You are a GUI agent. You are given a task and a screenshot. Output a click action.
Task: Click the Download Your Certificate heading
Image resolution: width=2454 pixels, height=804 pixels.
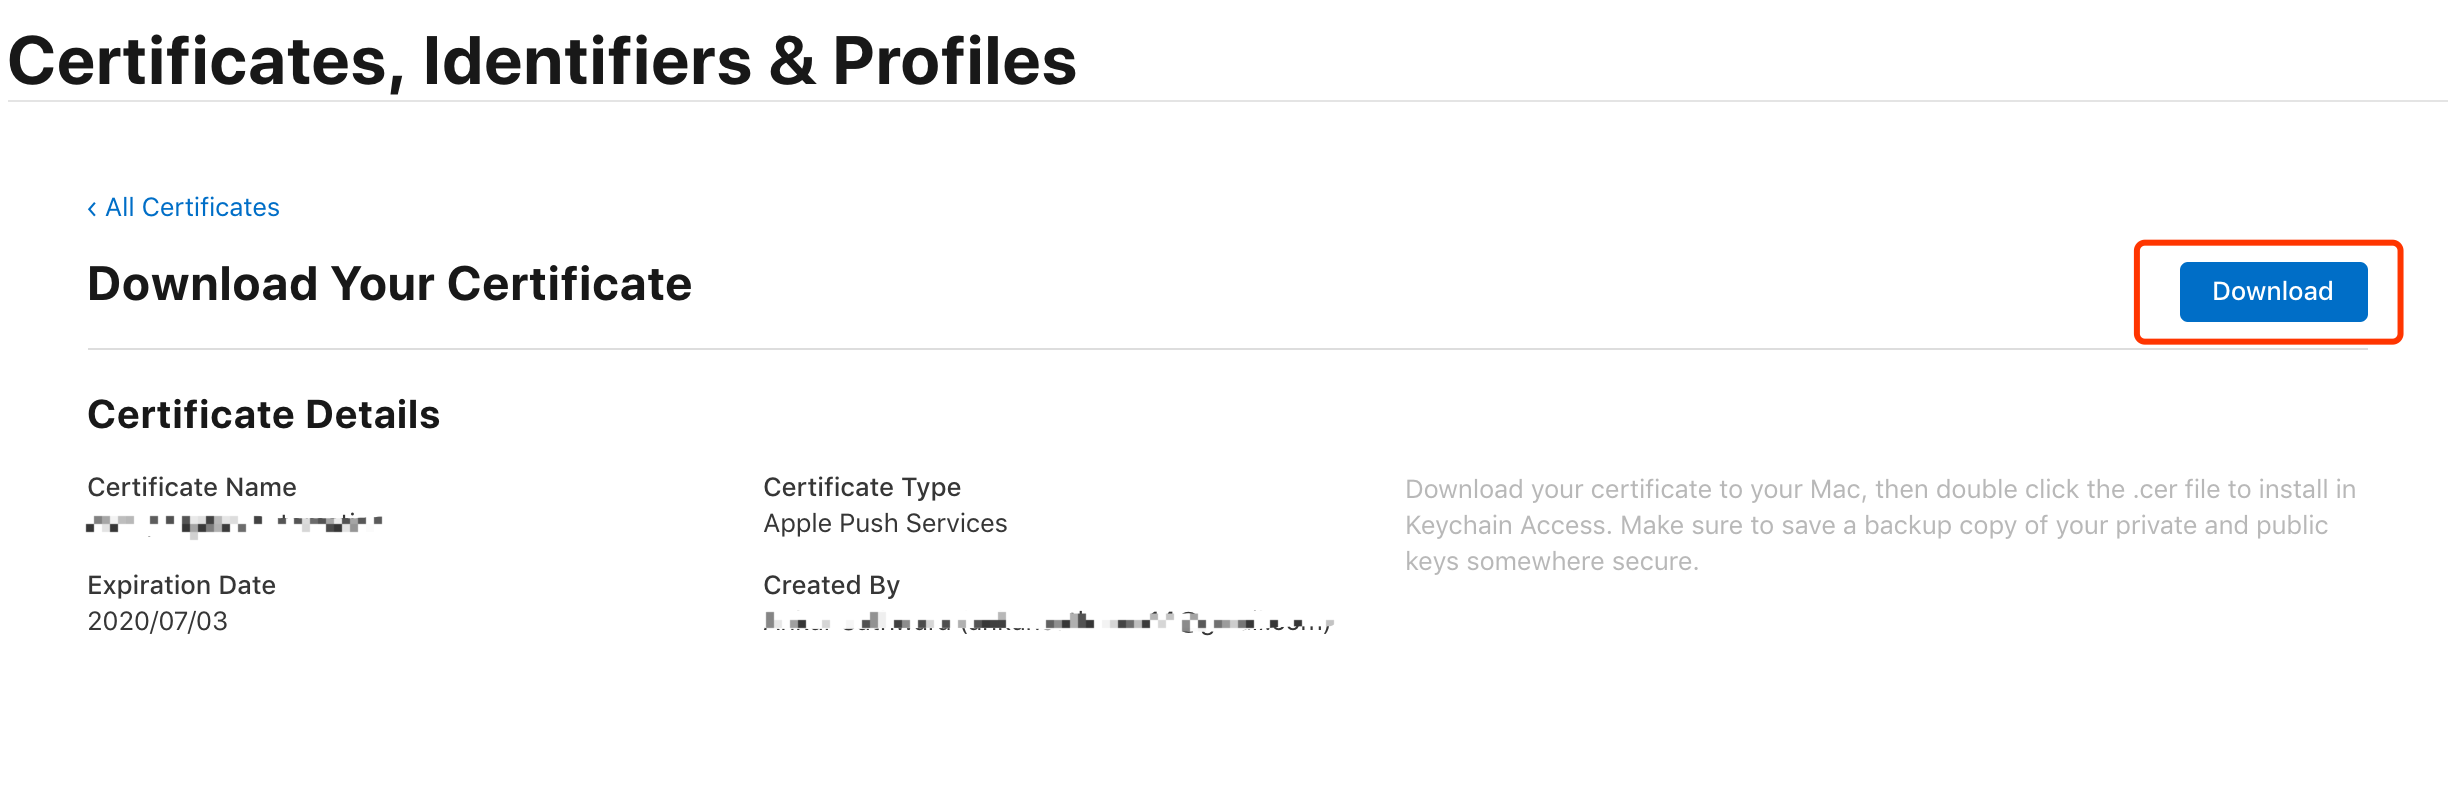390,284
